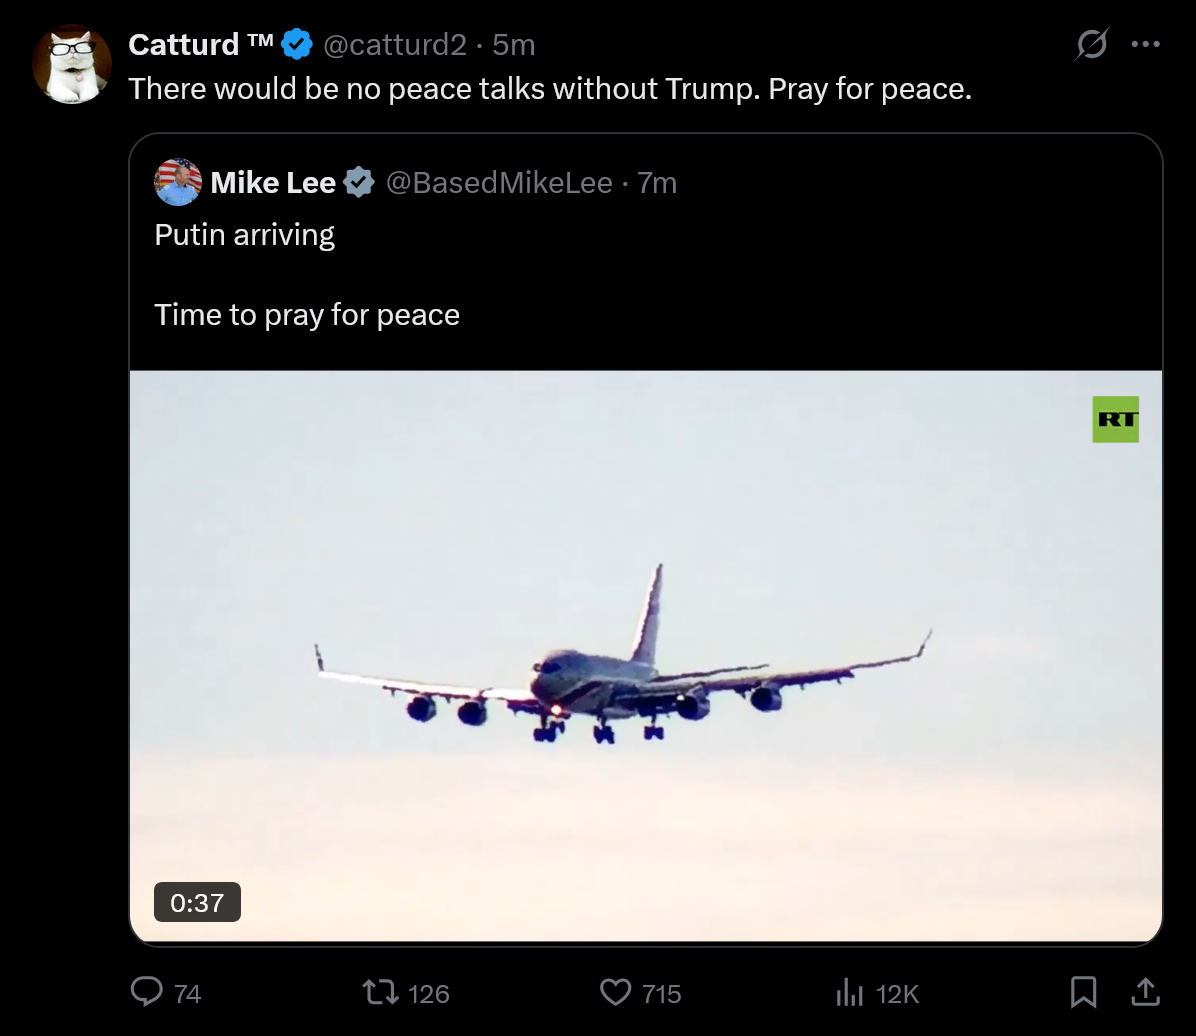Click the 7m quoted post timestamp
Image resolution: width=1196 pixels, height=1036 pixels.
pos(657,182)
